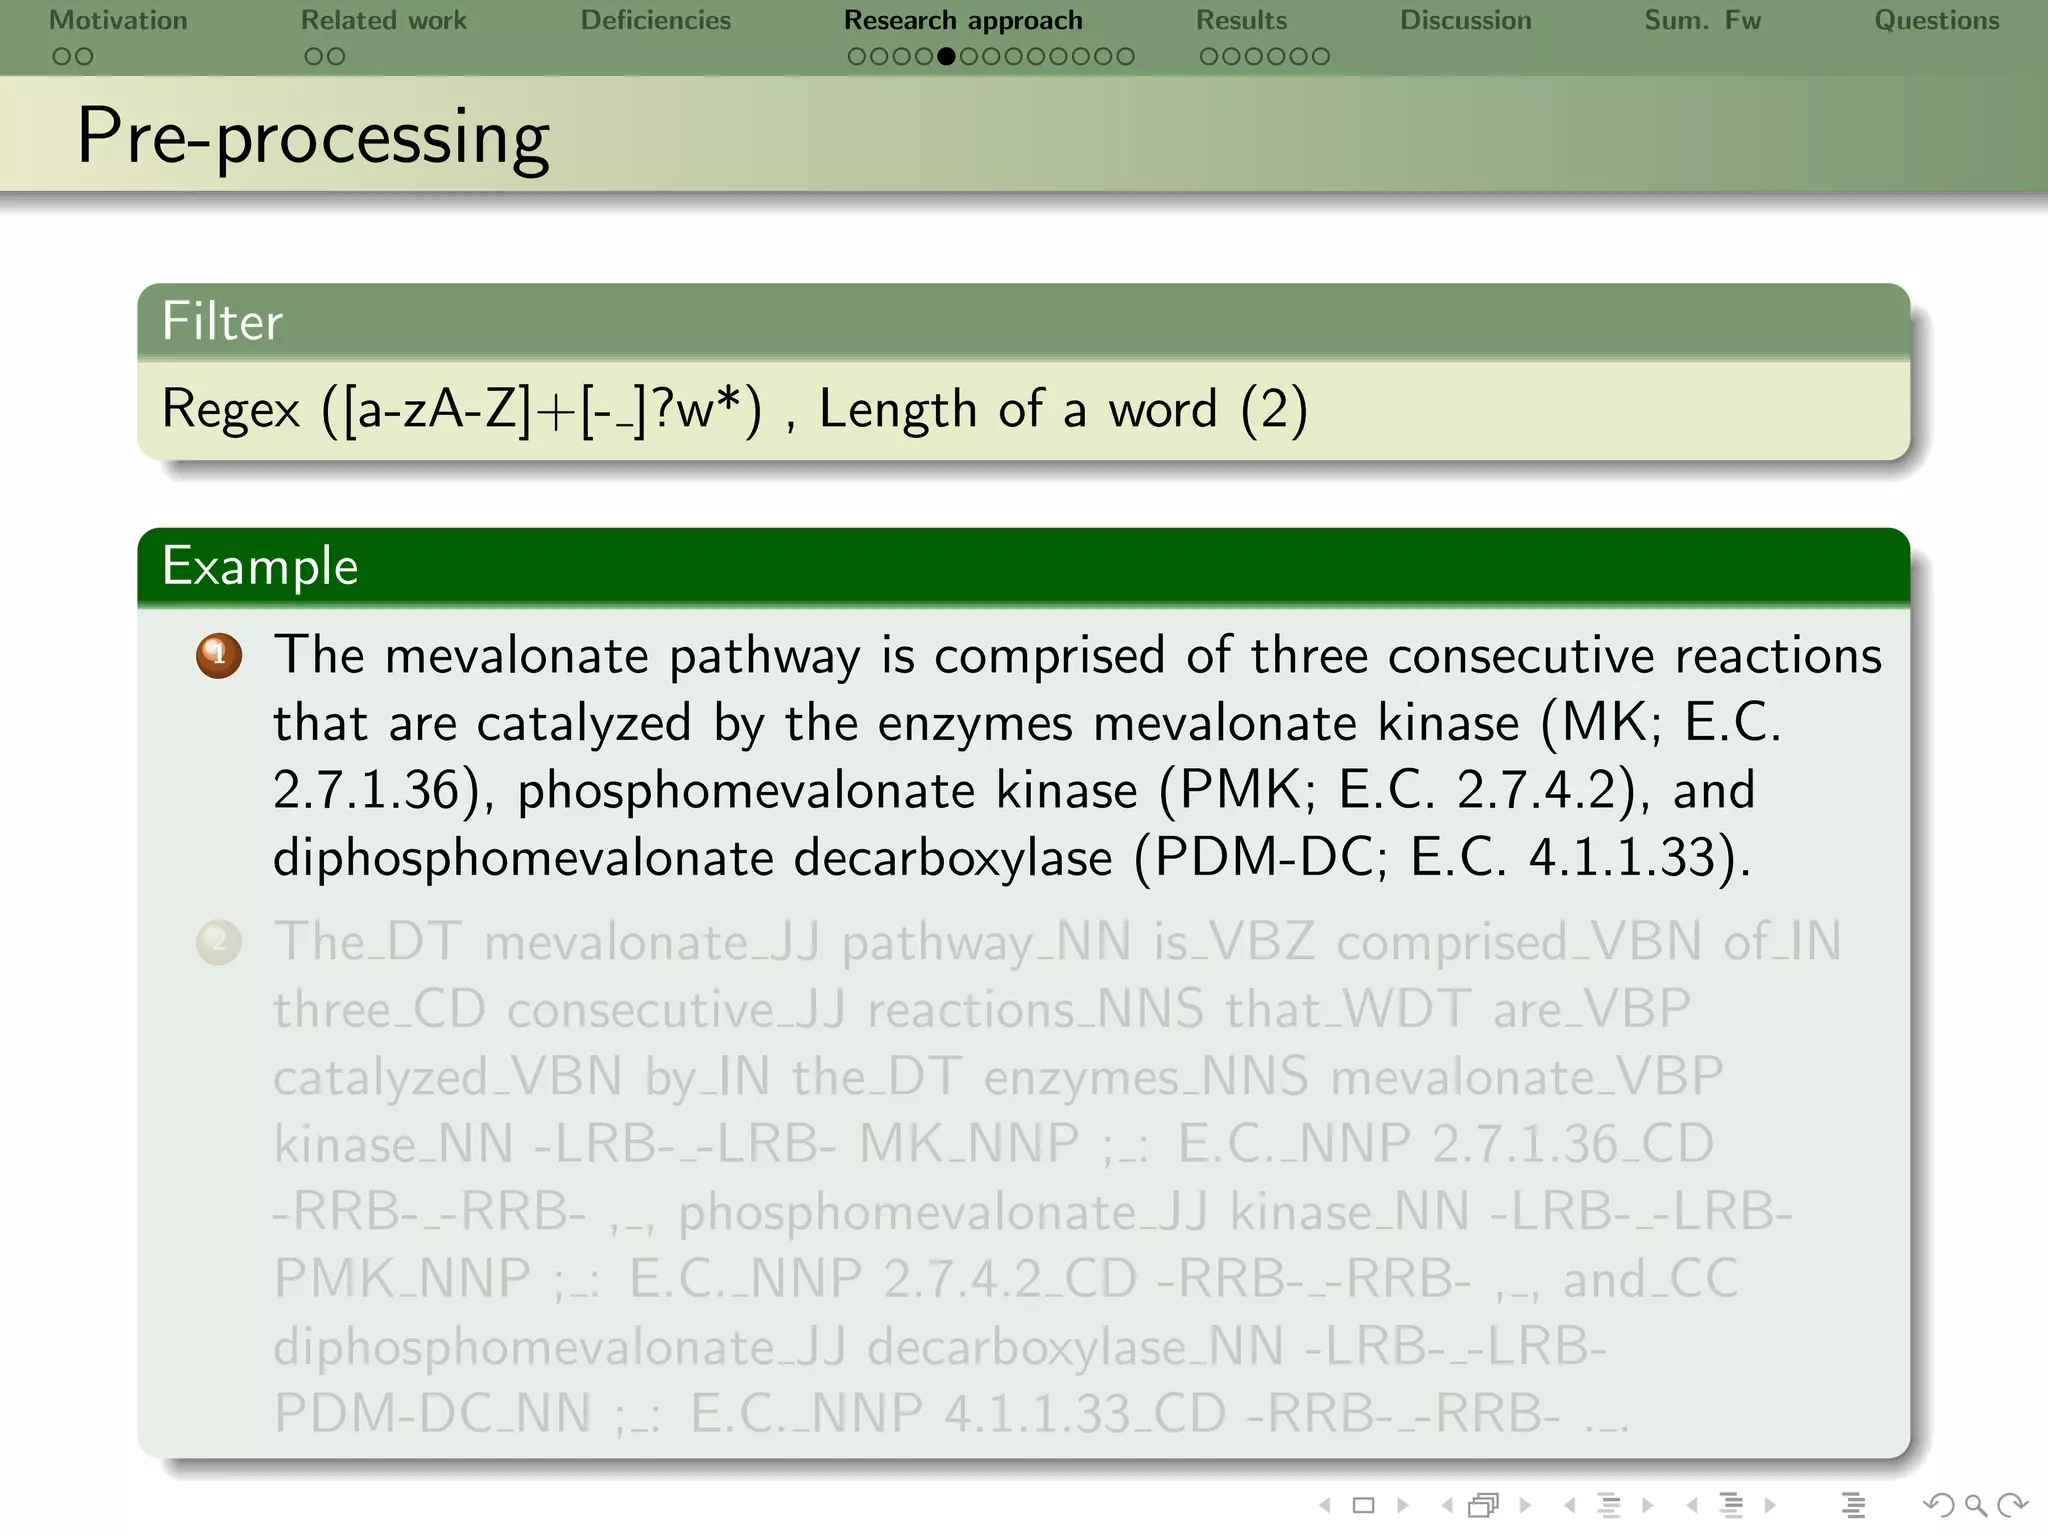2048x1536 pixels.
Task: Click the last dot under Results
Action: 1320,57
